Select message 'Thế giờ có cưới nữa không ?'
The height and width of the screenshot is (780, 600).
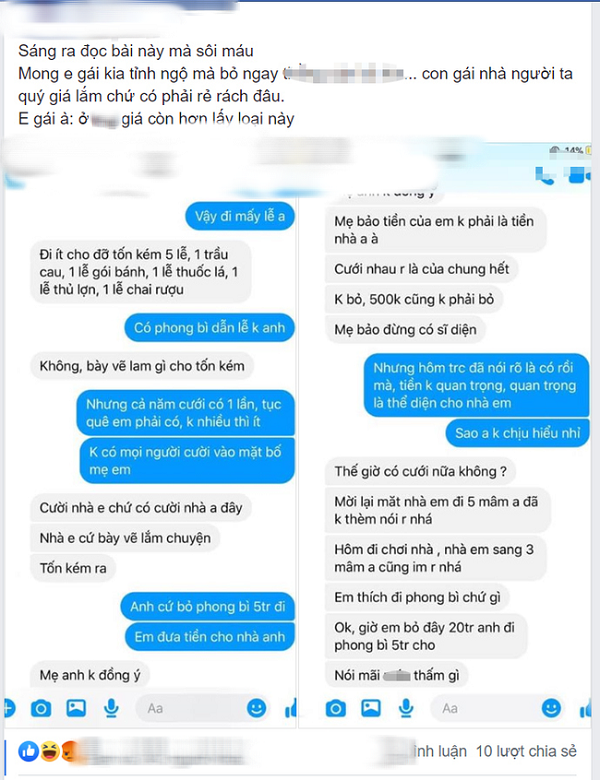pyautogui.click(x=420, y=471)
